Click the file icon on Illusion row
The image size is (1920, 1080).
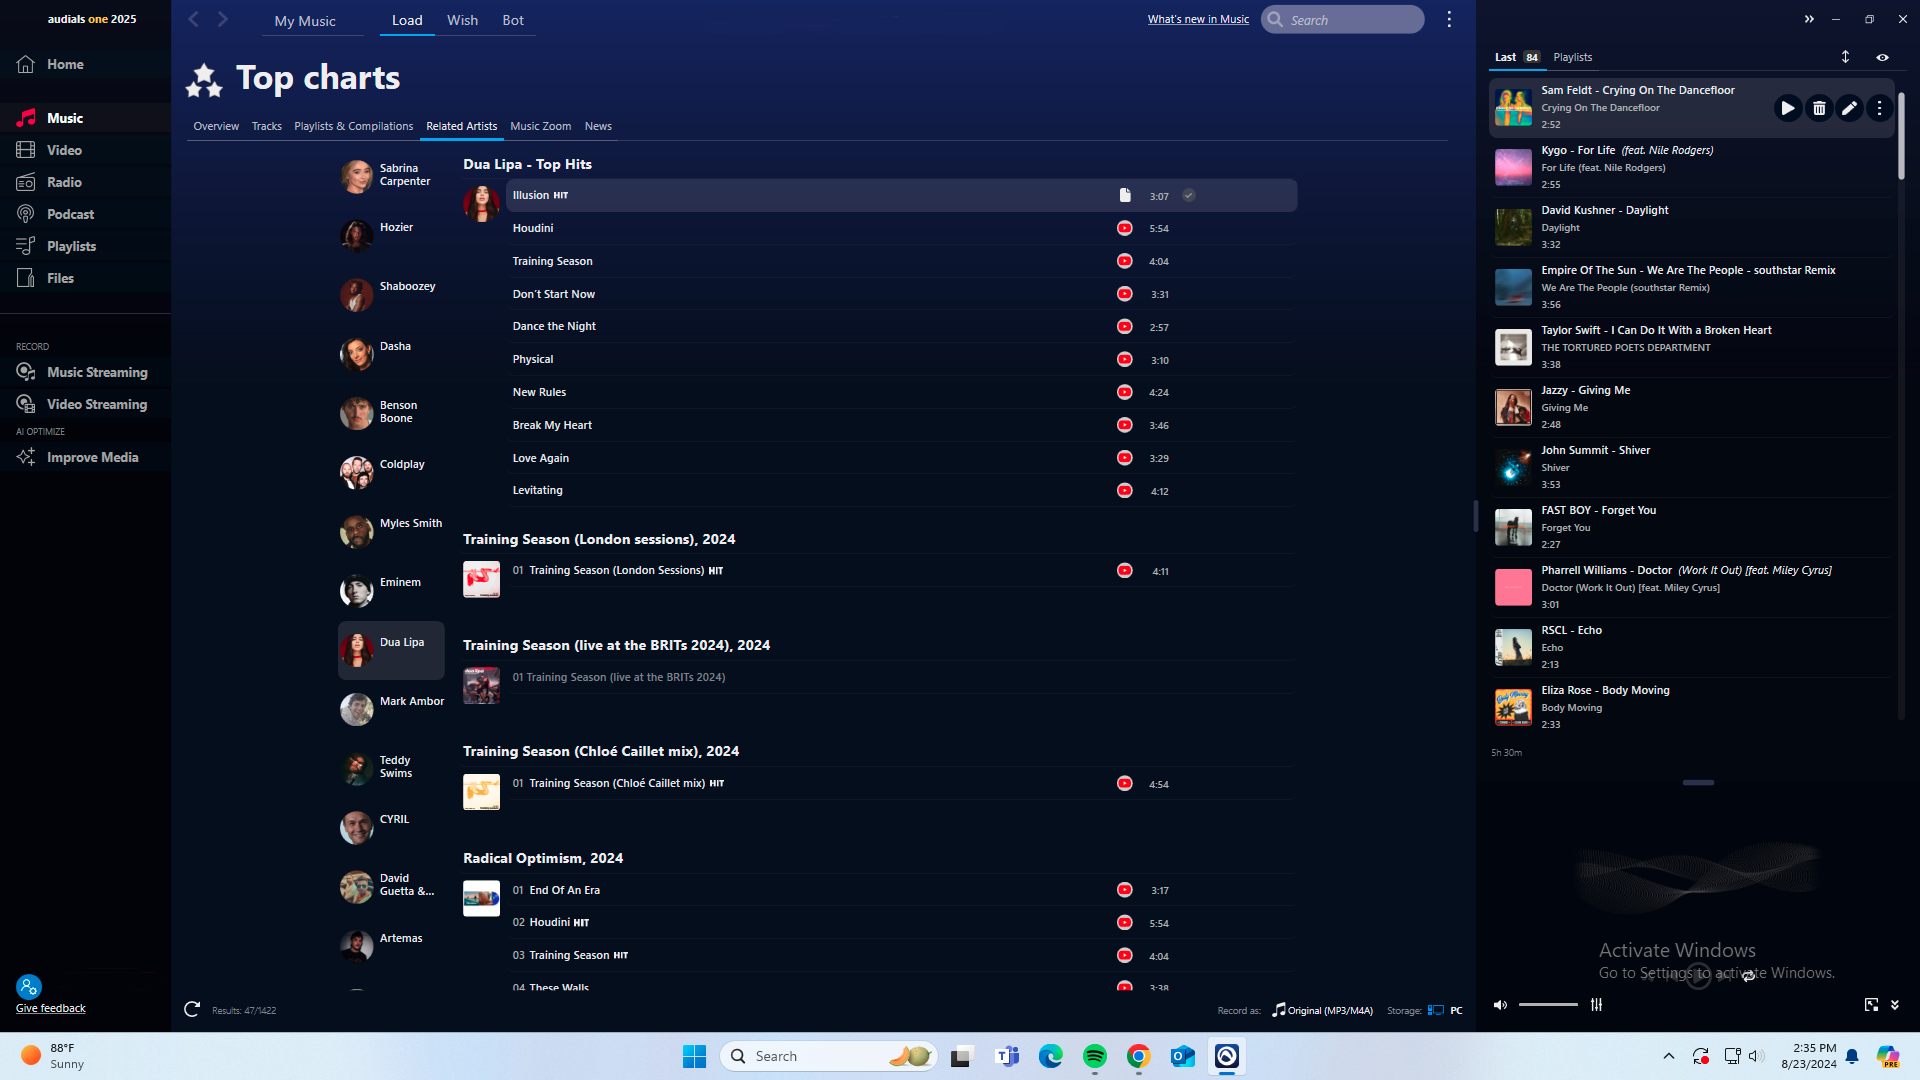coord(1125,195)
